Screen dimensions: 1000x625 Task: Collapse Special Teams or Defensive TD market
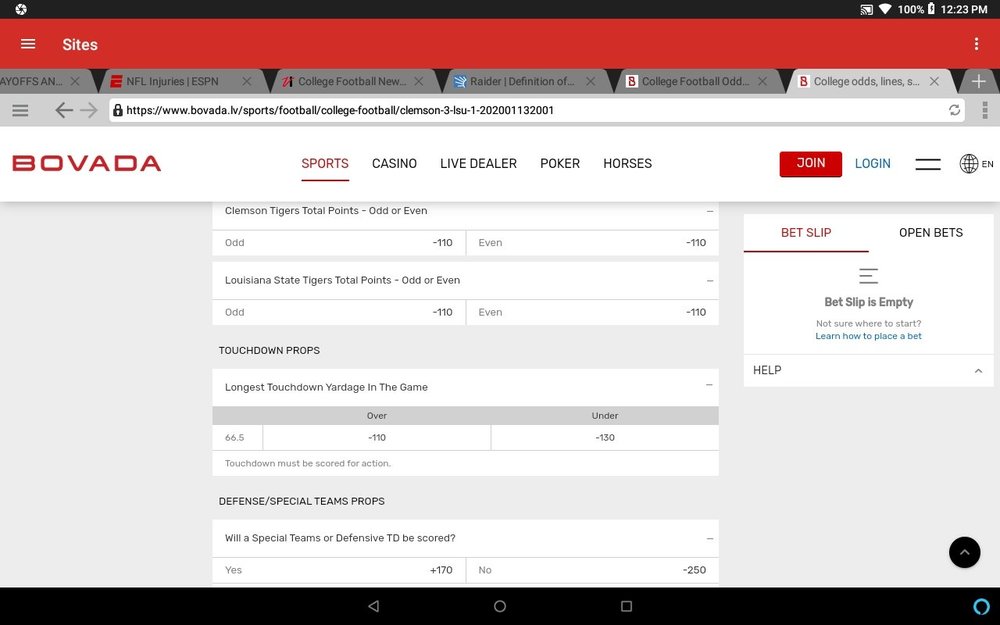[710, 539]
